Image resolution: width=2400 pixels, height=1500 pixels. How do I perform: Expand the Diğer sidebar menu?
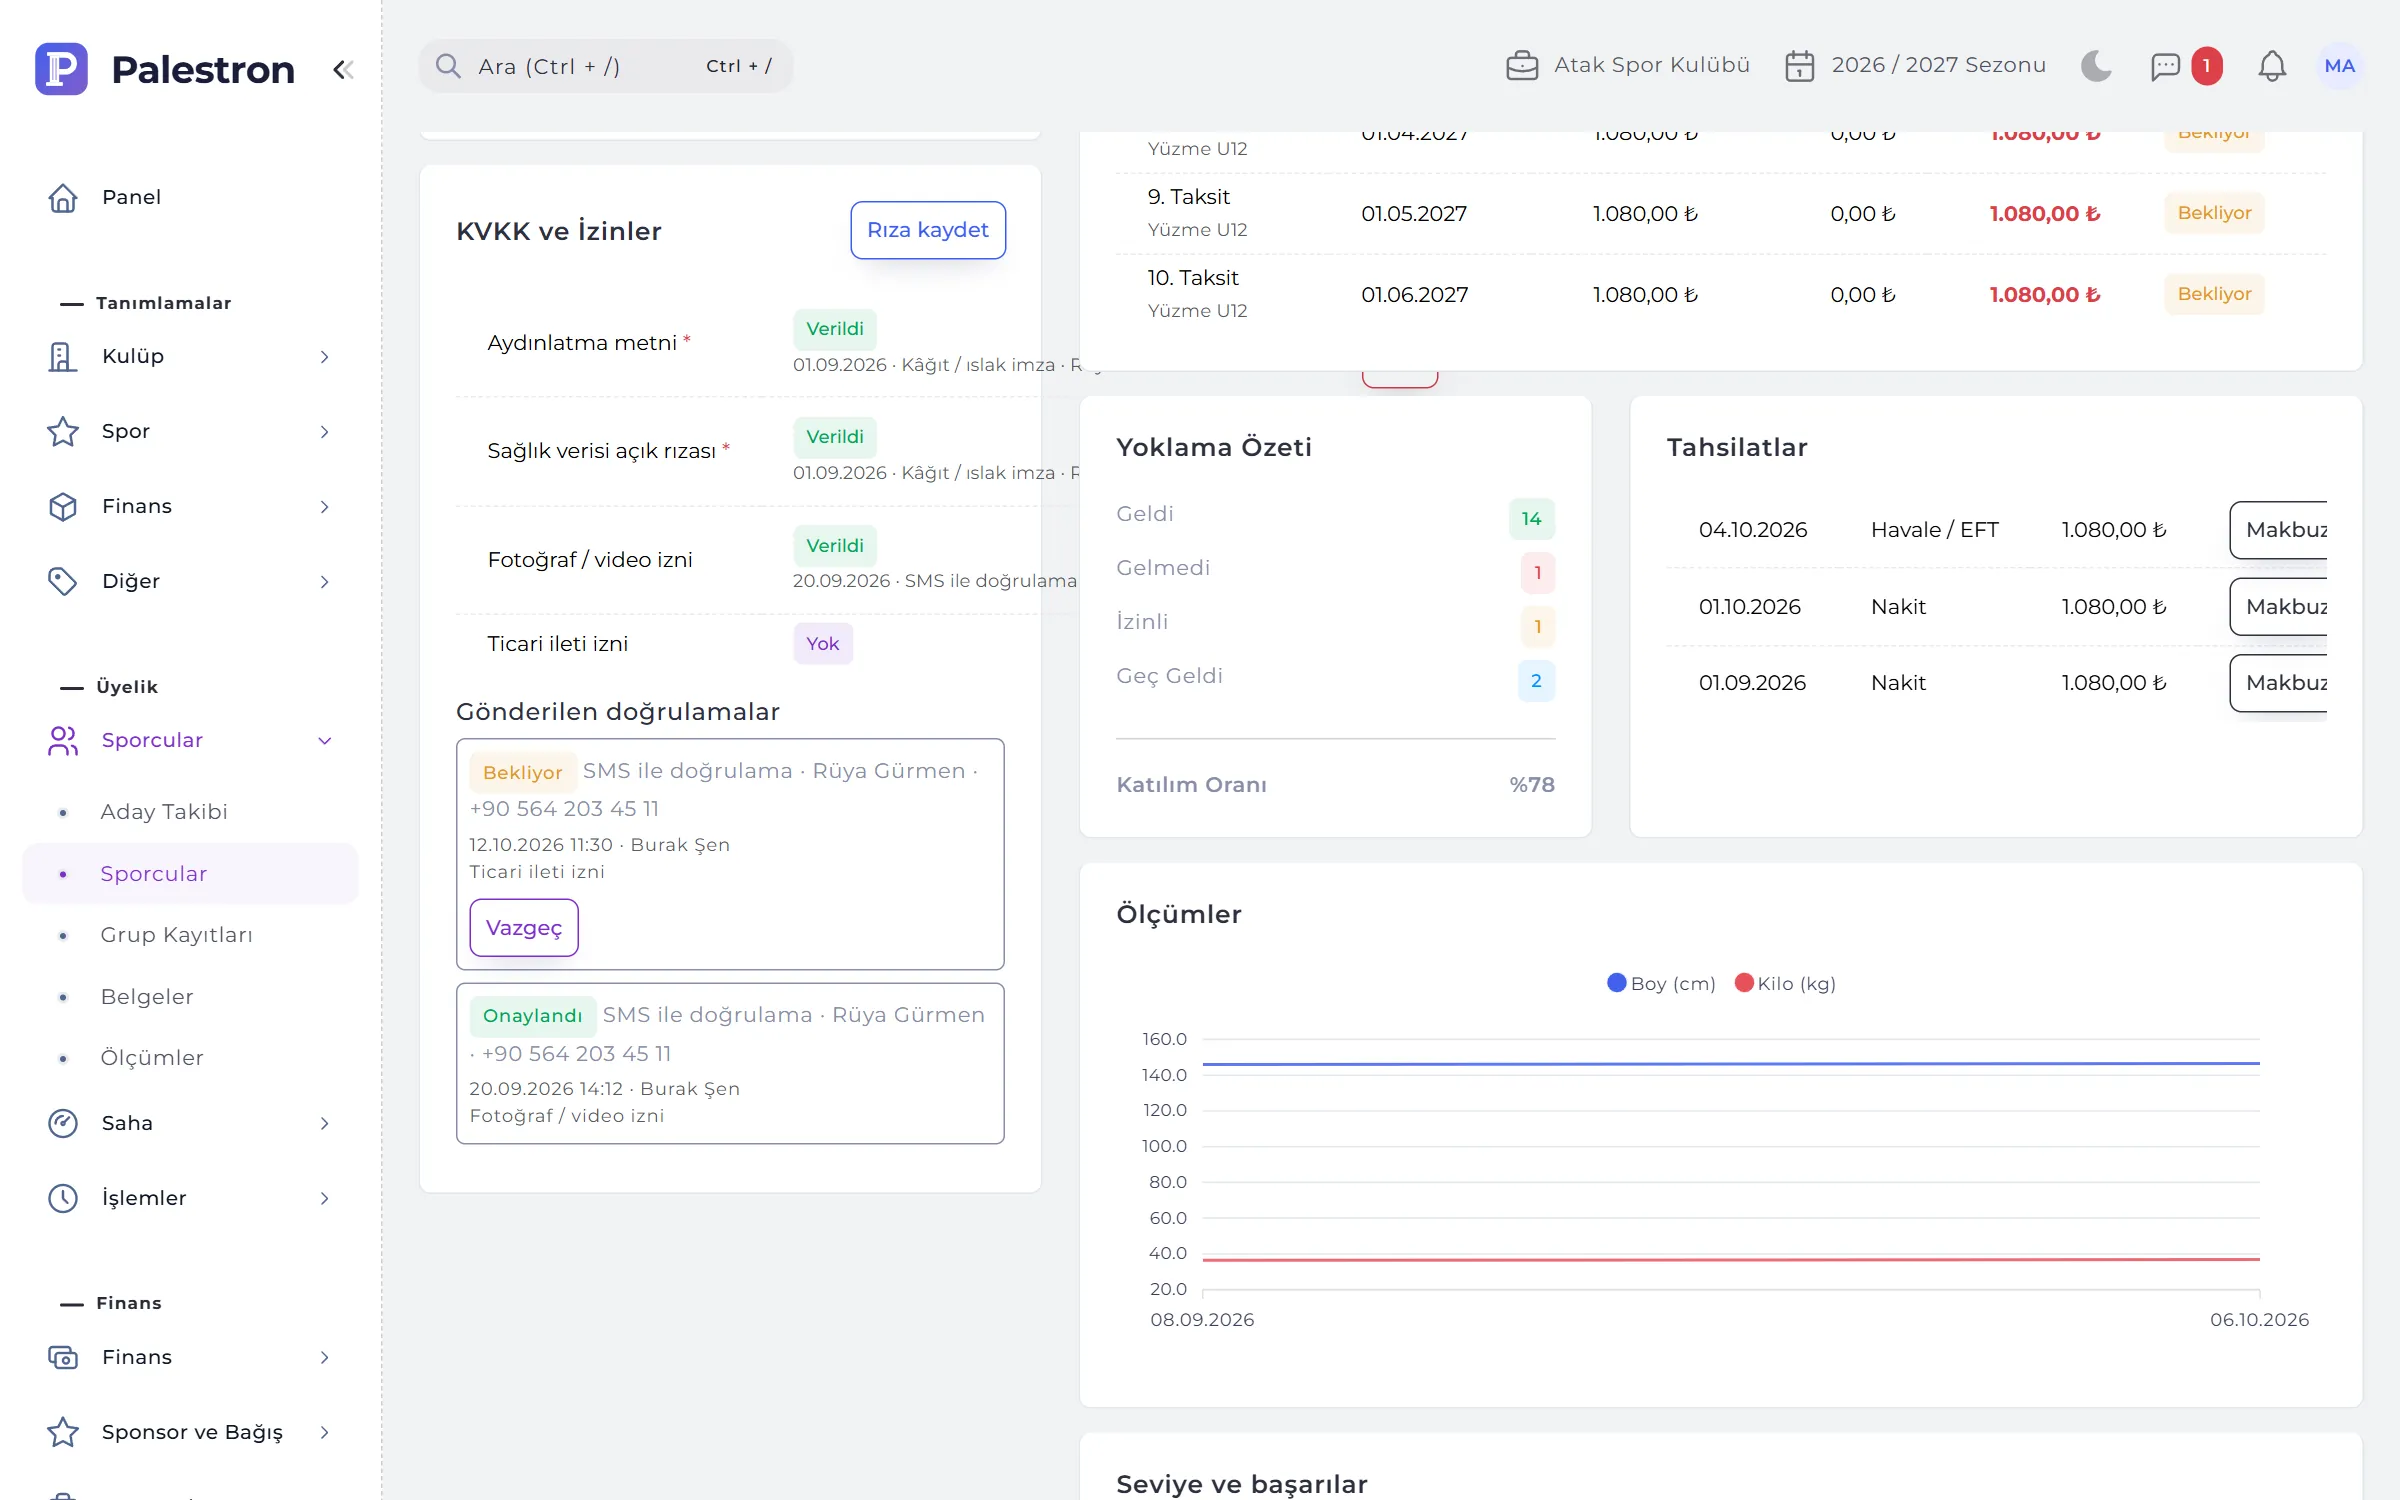click(190, 581)
